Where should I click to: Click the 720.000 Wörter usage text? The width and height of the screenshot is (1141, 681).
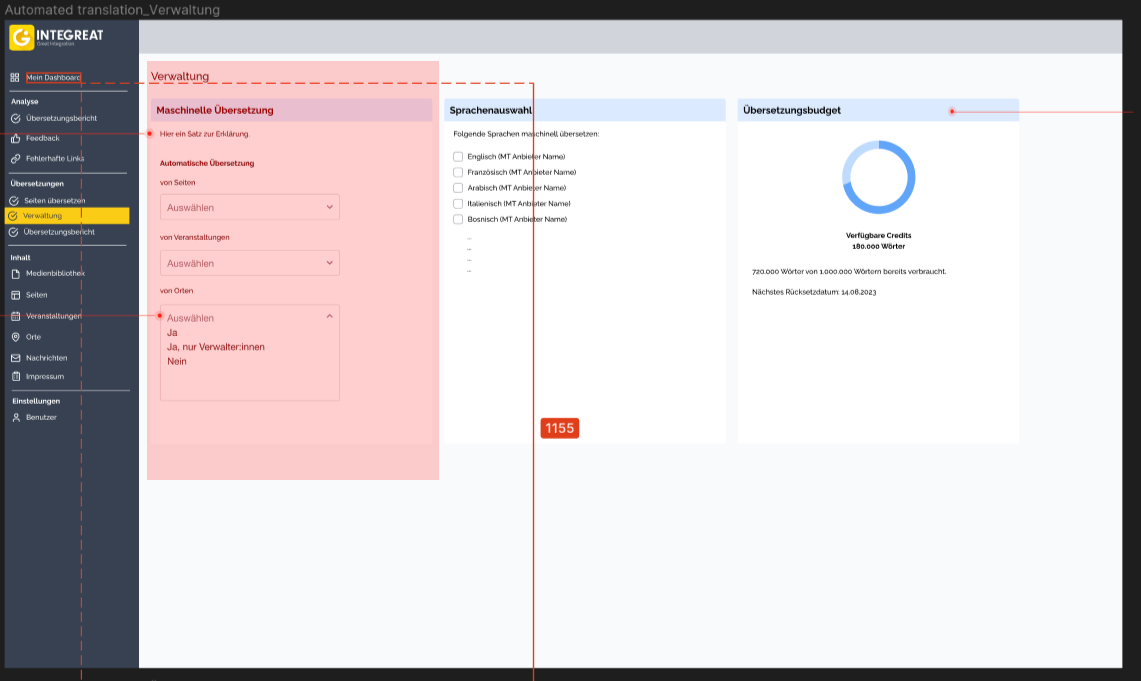click(848, 272)
